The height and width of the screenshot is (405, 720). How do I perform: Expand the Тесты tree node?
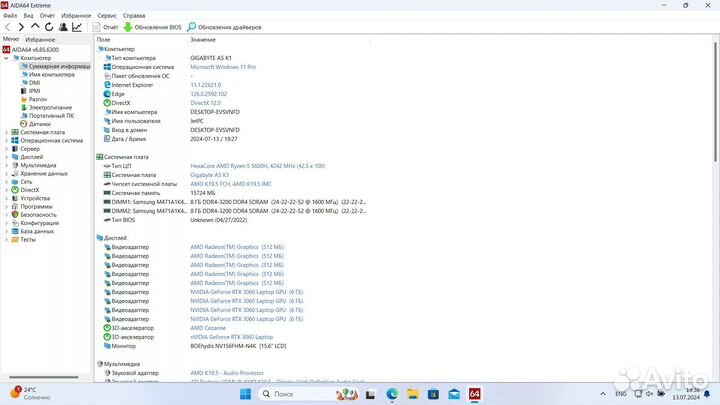pyautogui.click(x=6, y=239)
